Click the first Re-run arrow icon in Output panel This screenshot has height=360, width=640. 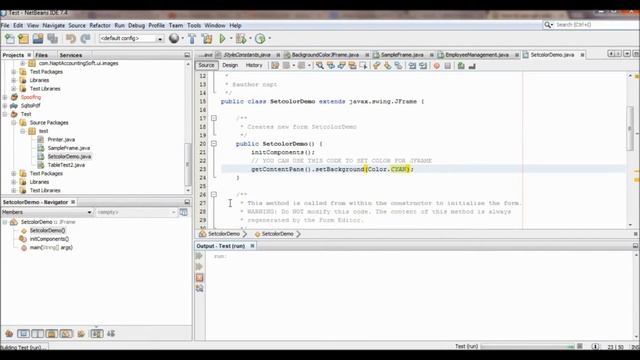pyautogui.click(x=199, y=256)
